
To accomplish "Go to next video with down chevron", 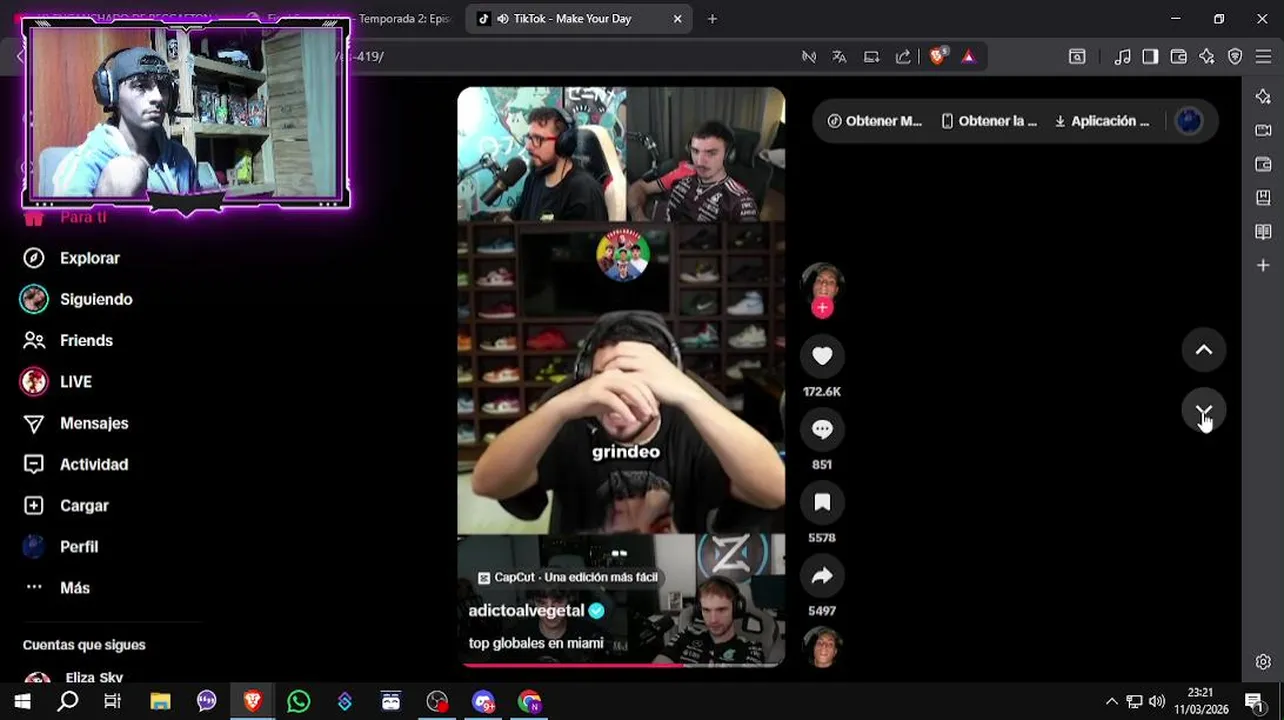I will (1204, 411).
